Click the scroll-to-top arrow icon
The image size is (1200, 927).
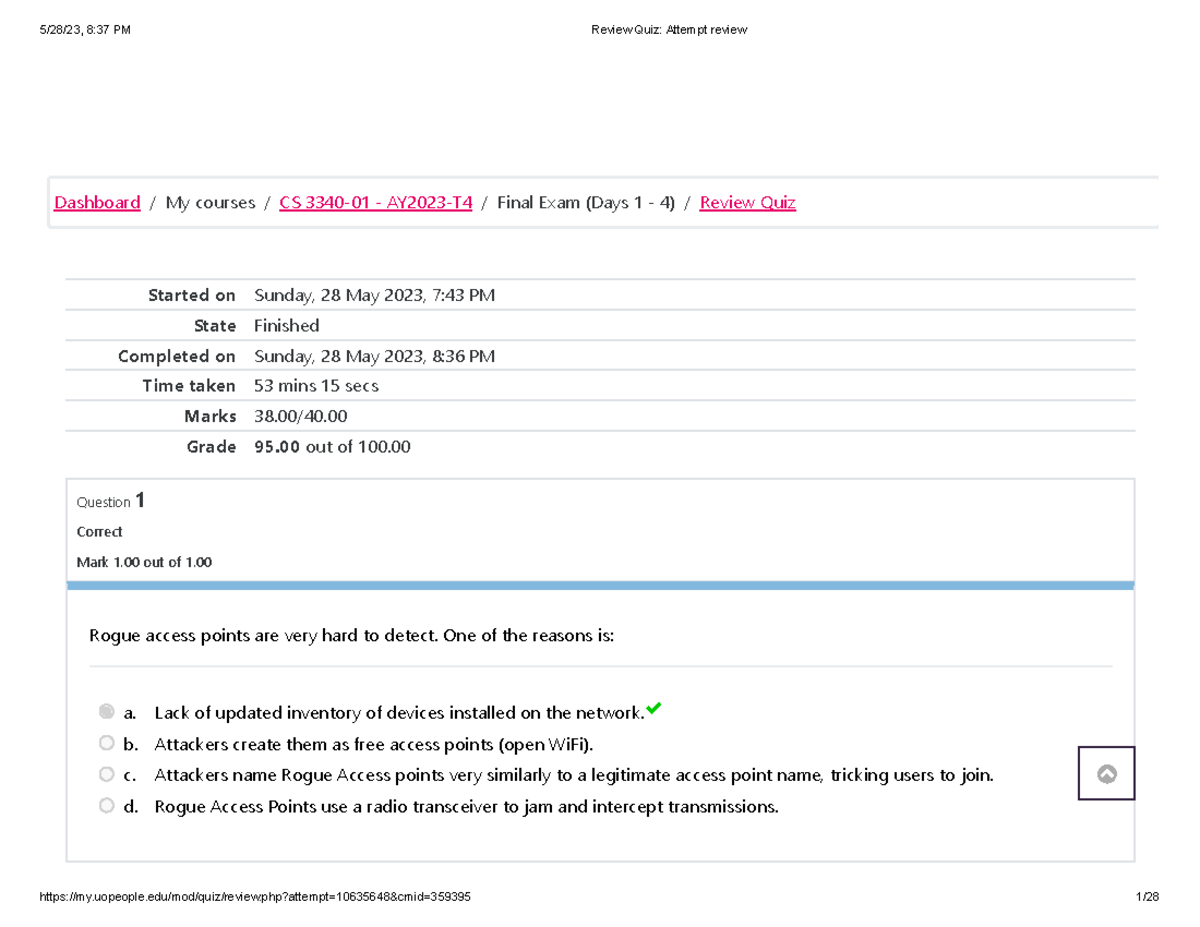pyautogui.click(x=1106, y=773)
